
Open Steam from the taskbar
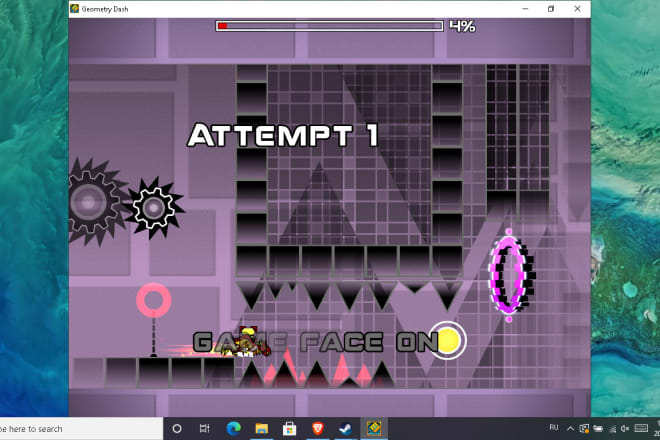pos(346,429)
